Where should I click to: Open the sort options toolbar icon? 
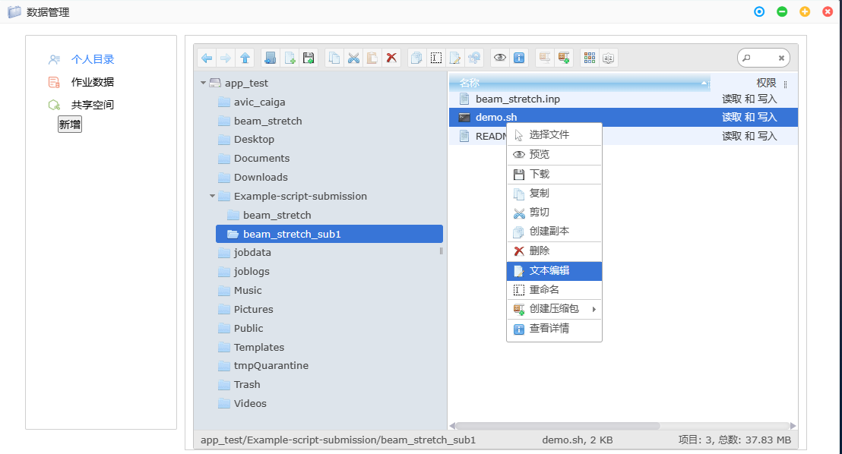[608, 58]
